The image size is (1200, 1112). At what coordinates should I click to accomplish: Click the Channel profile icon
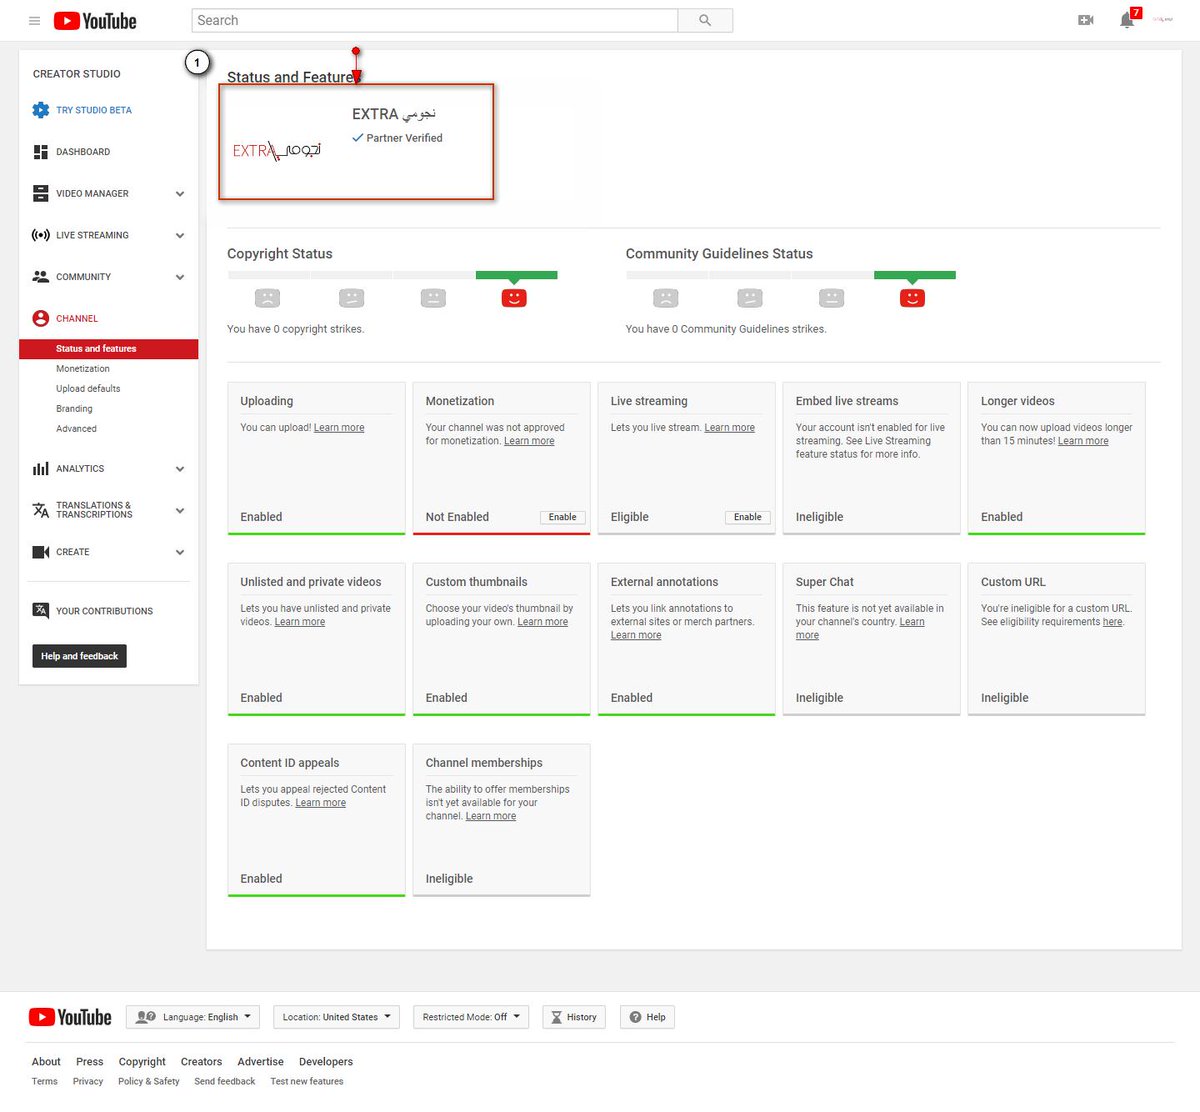click(x=41, y=318)
